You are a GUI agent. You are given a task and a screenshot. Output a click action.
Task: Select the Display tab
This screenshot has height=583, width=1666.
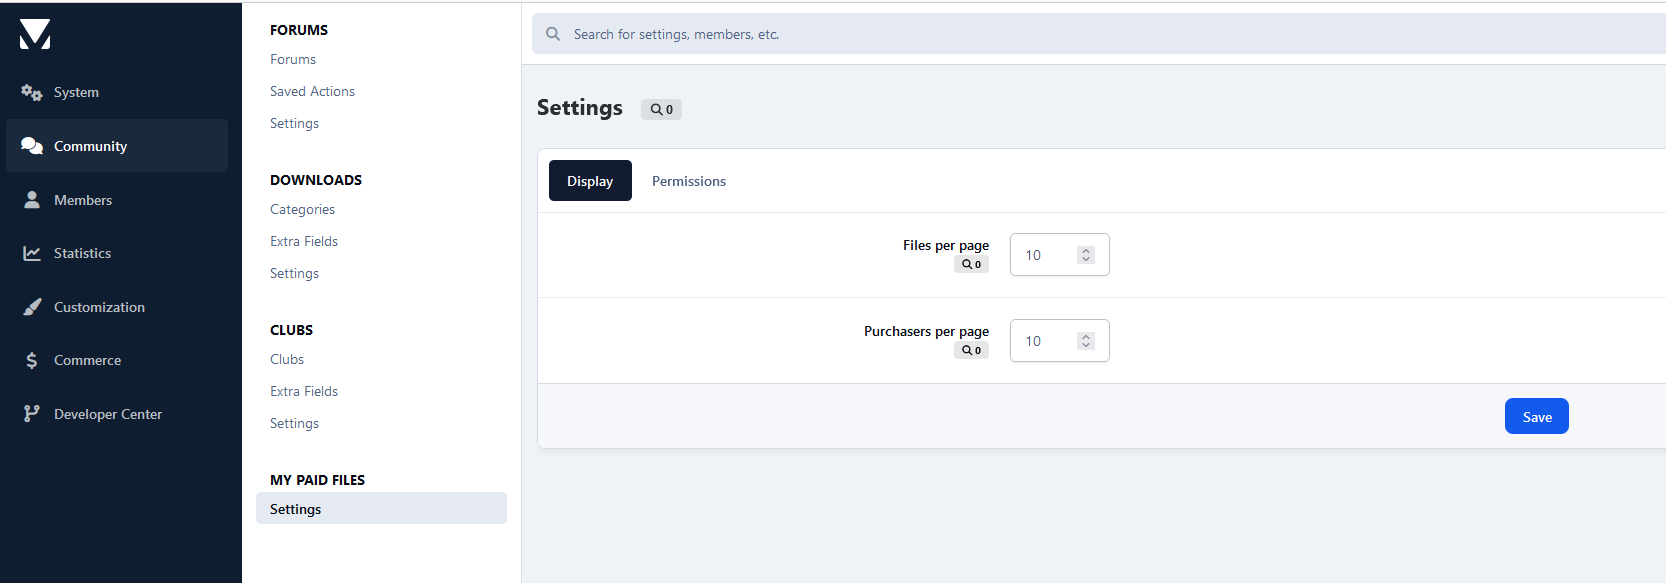point(590,181)
